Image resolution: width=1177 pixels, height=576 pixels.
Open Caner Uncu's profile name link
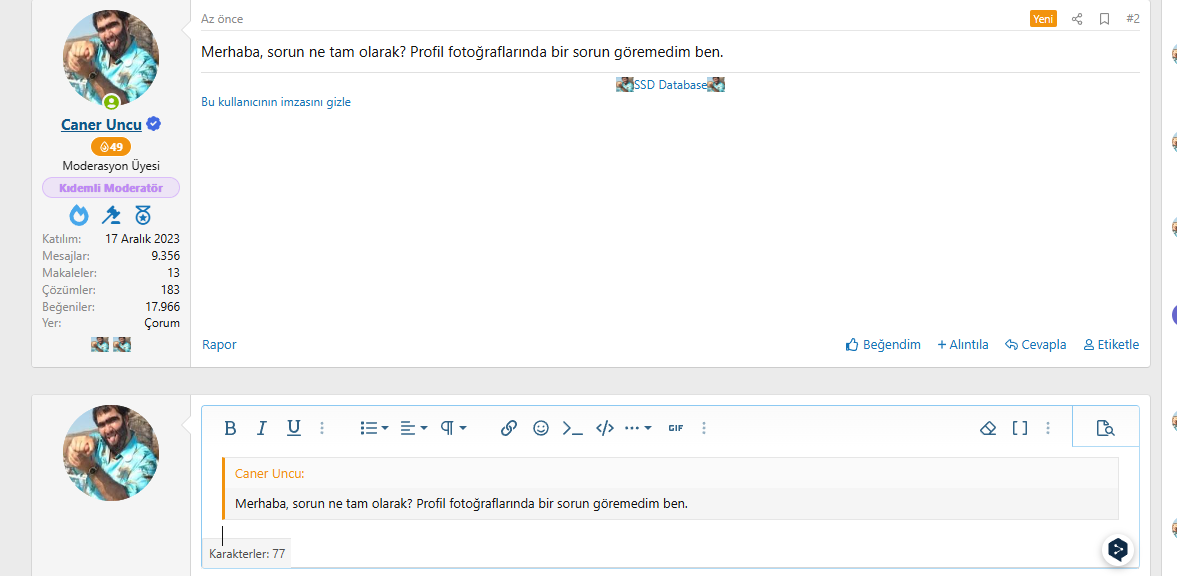[x=101, y=125]
